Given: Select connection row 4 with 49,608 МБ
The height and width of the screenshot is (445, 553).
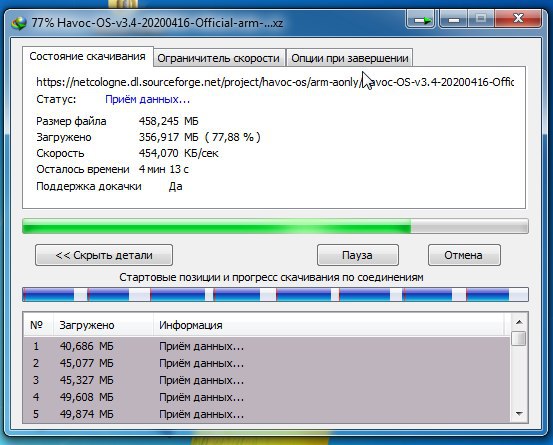Looking at the screenshot, I should pos(267,397).
